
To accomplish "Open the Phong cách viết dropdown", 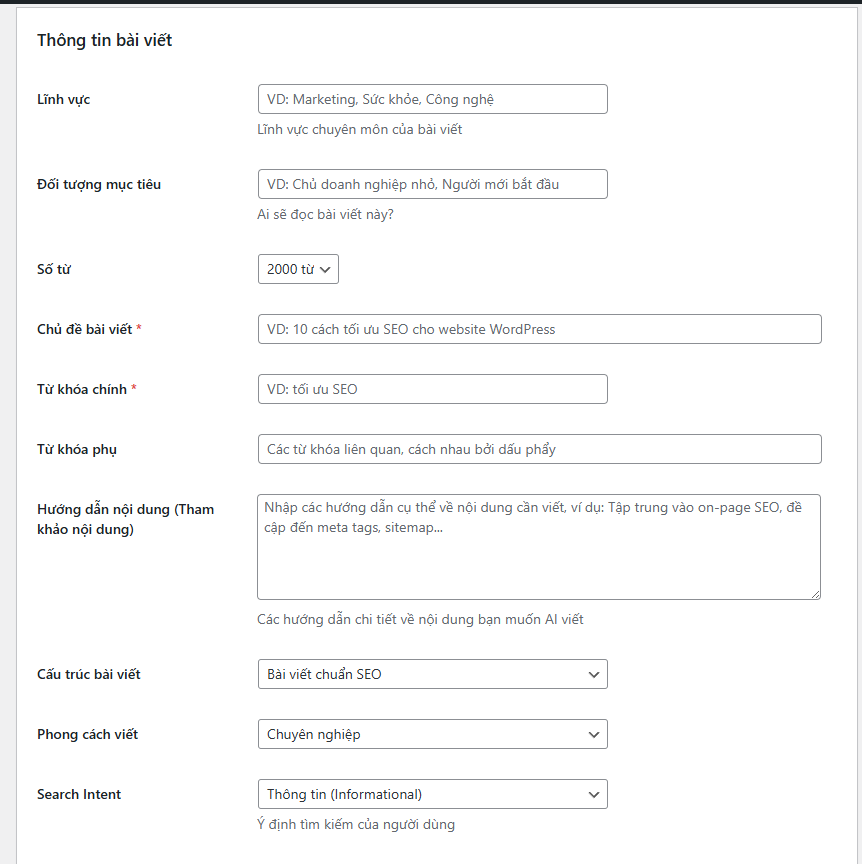I will (x=432, y=734).
